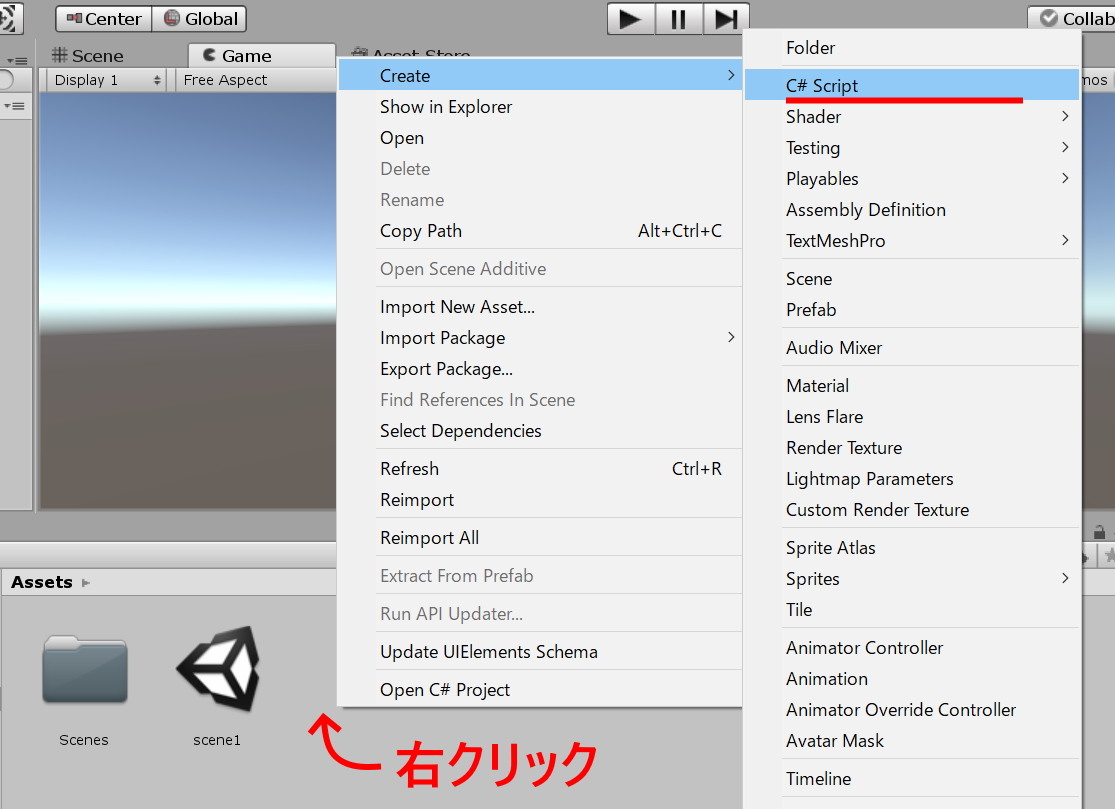Expand the Shader submenu
The image size is (1115, 809).
point(912,117)
